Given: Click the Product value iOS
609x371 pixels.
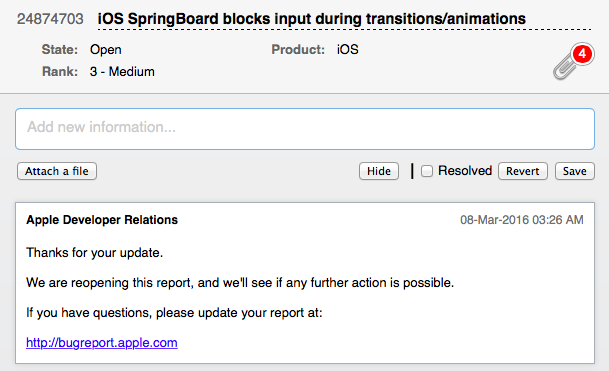Looking at the screenshot, I should click(x=348, y=50).
